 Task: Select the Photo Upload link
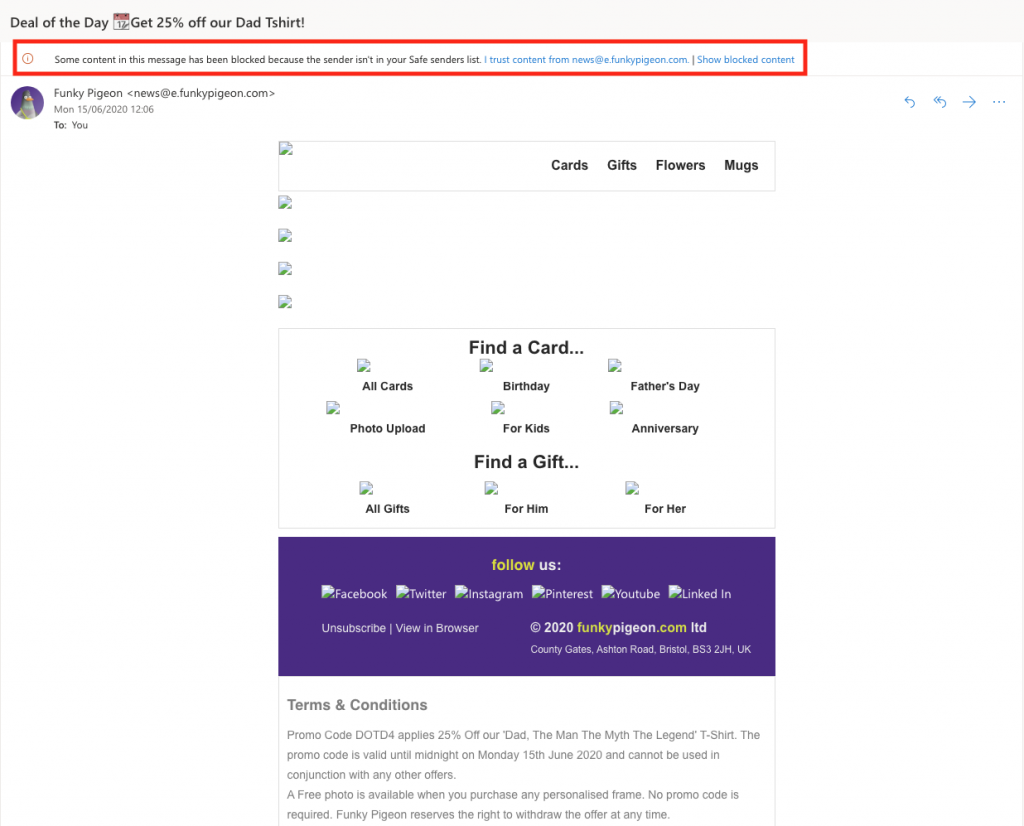pos(387,428)
